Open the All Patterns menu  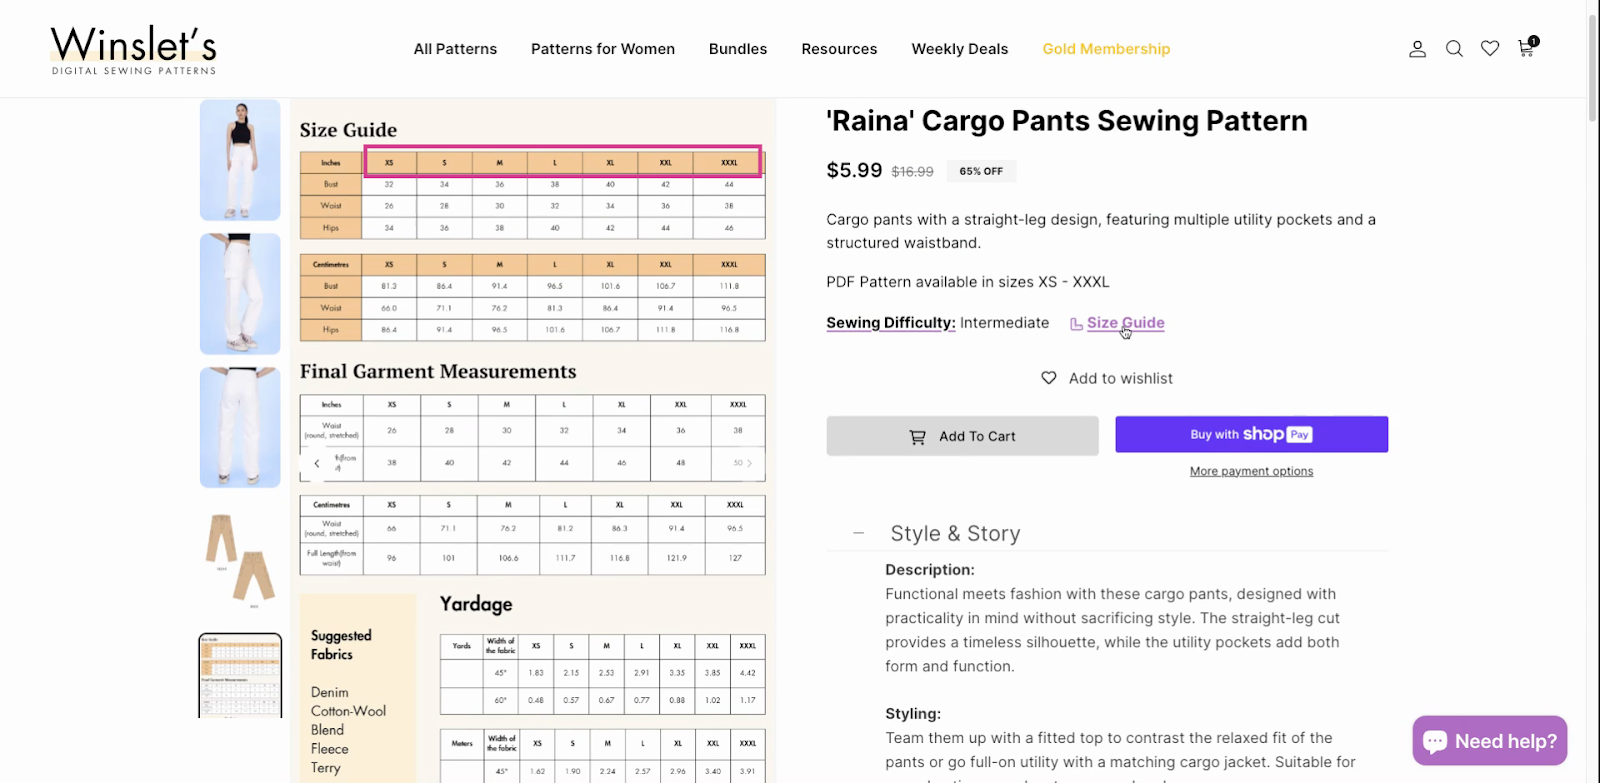tap(455, 49)
